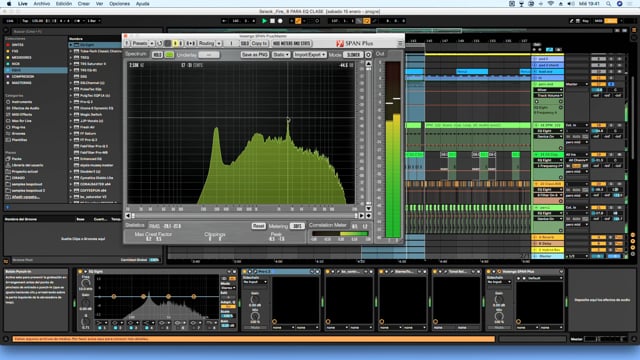
Task: Click the Wi-Fi status icon in the menu bar
Action: (550, 4)
